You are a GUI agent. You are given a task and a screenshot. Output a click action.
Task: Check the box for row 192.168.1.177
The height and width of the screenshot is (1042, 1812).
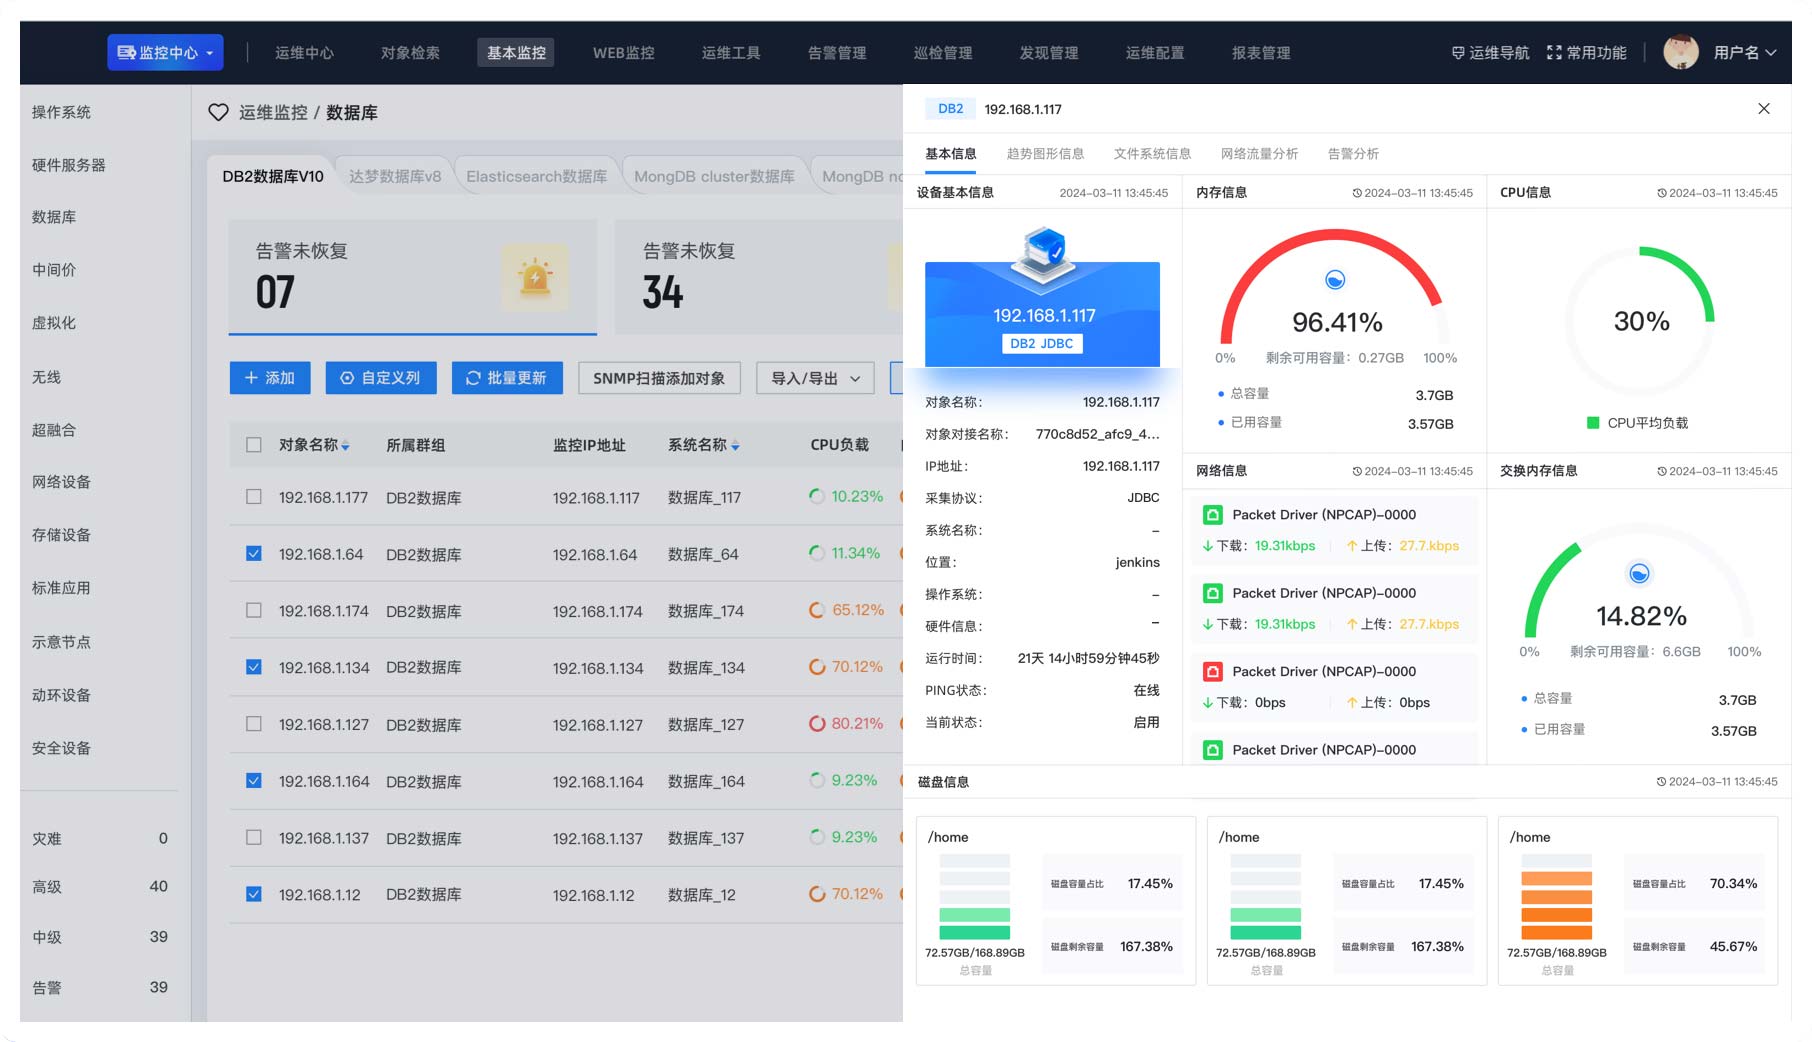click(x=254, y=497)
